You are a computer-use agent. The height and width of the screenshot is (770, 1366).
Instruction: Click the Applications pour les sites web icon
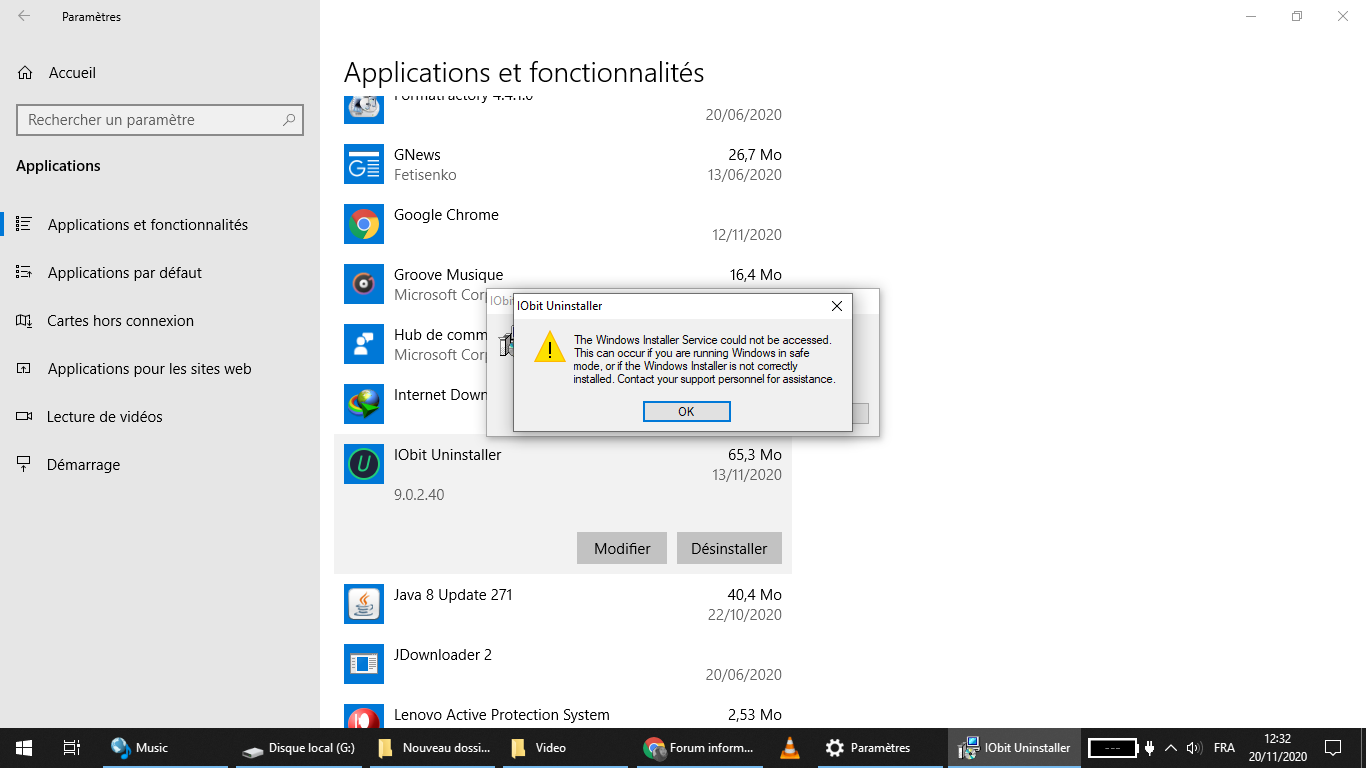point(24,369)
